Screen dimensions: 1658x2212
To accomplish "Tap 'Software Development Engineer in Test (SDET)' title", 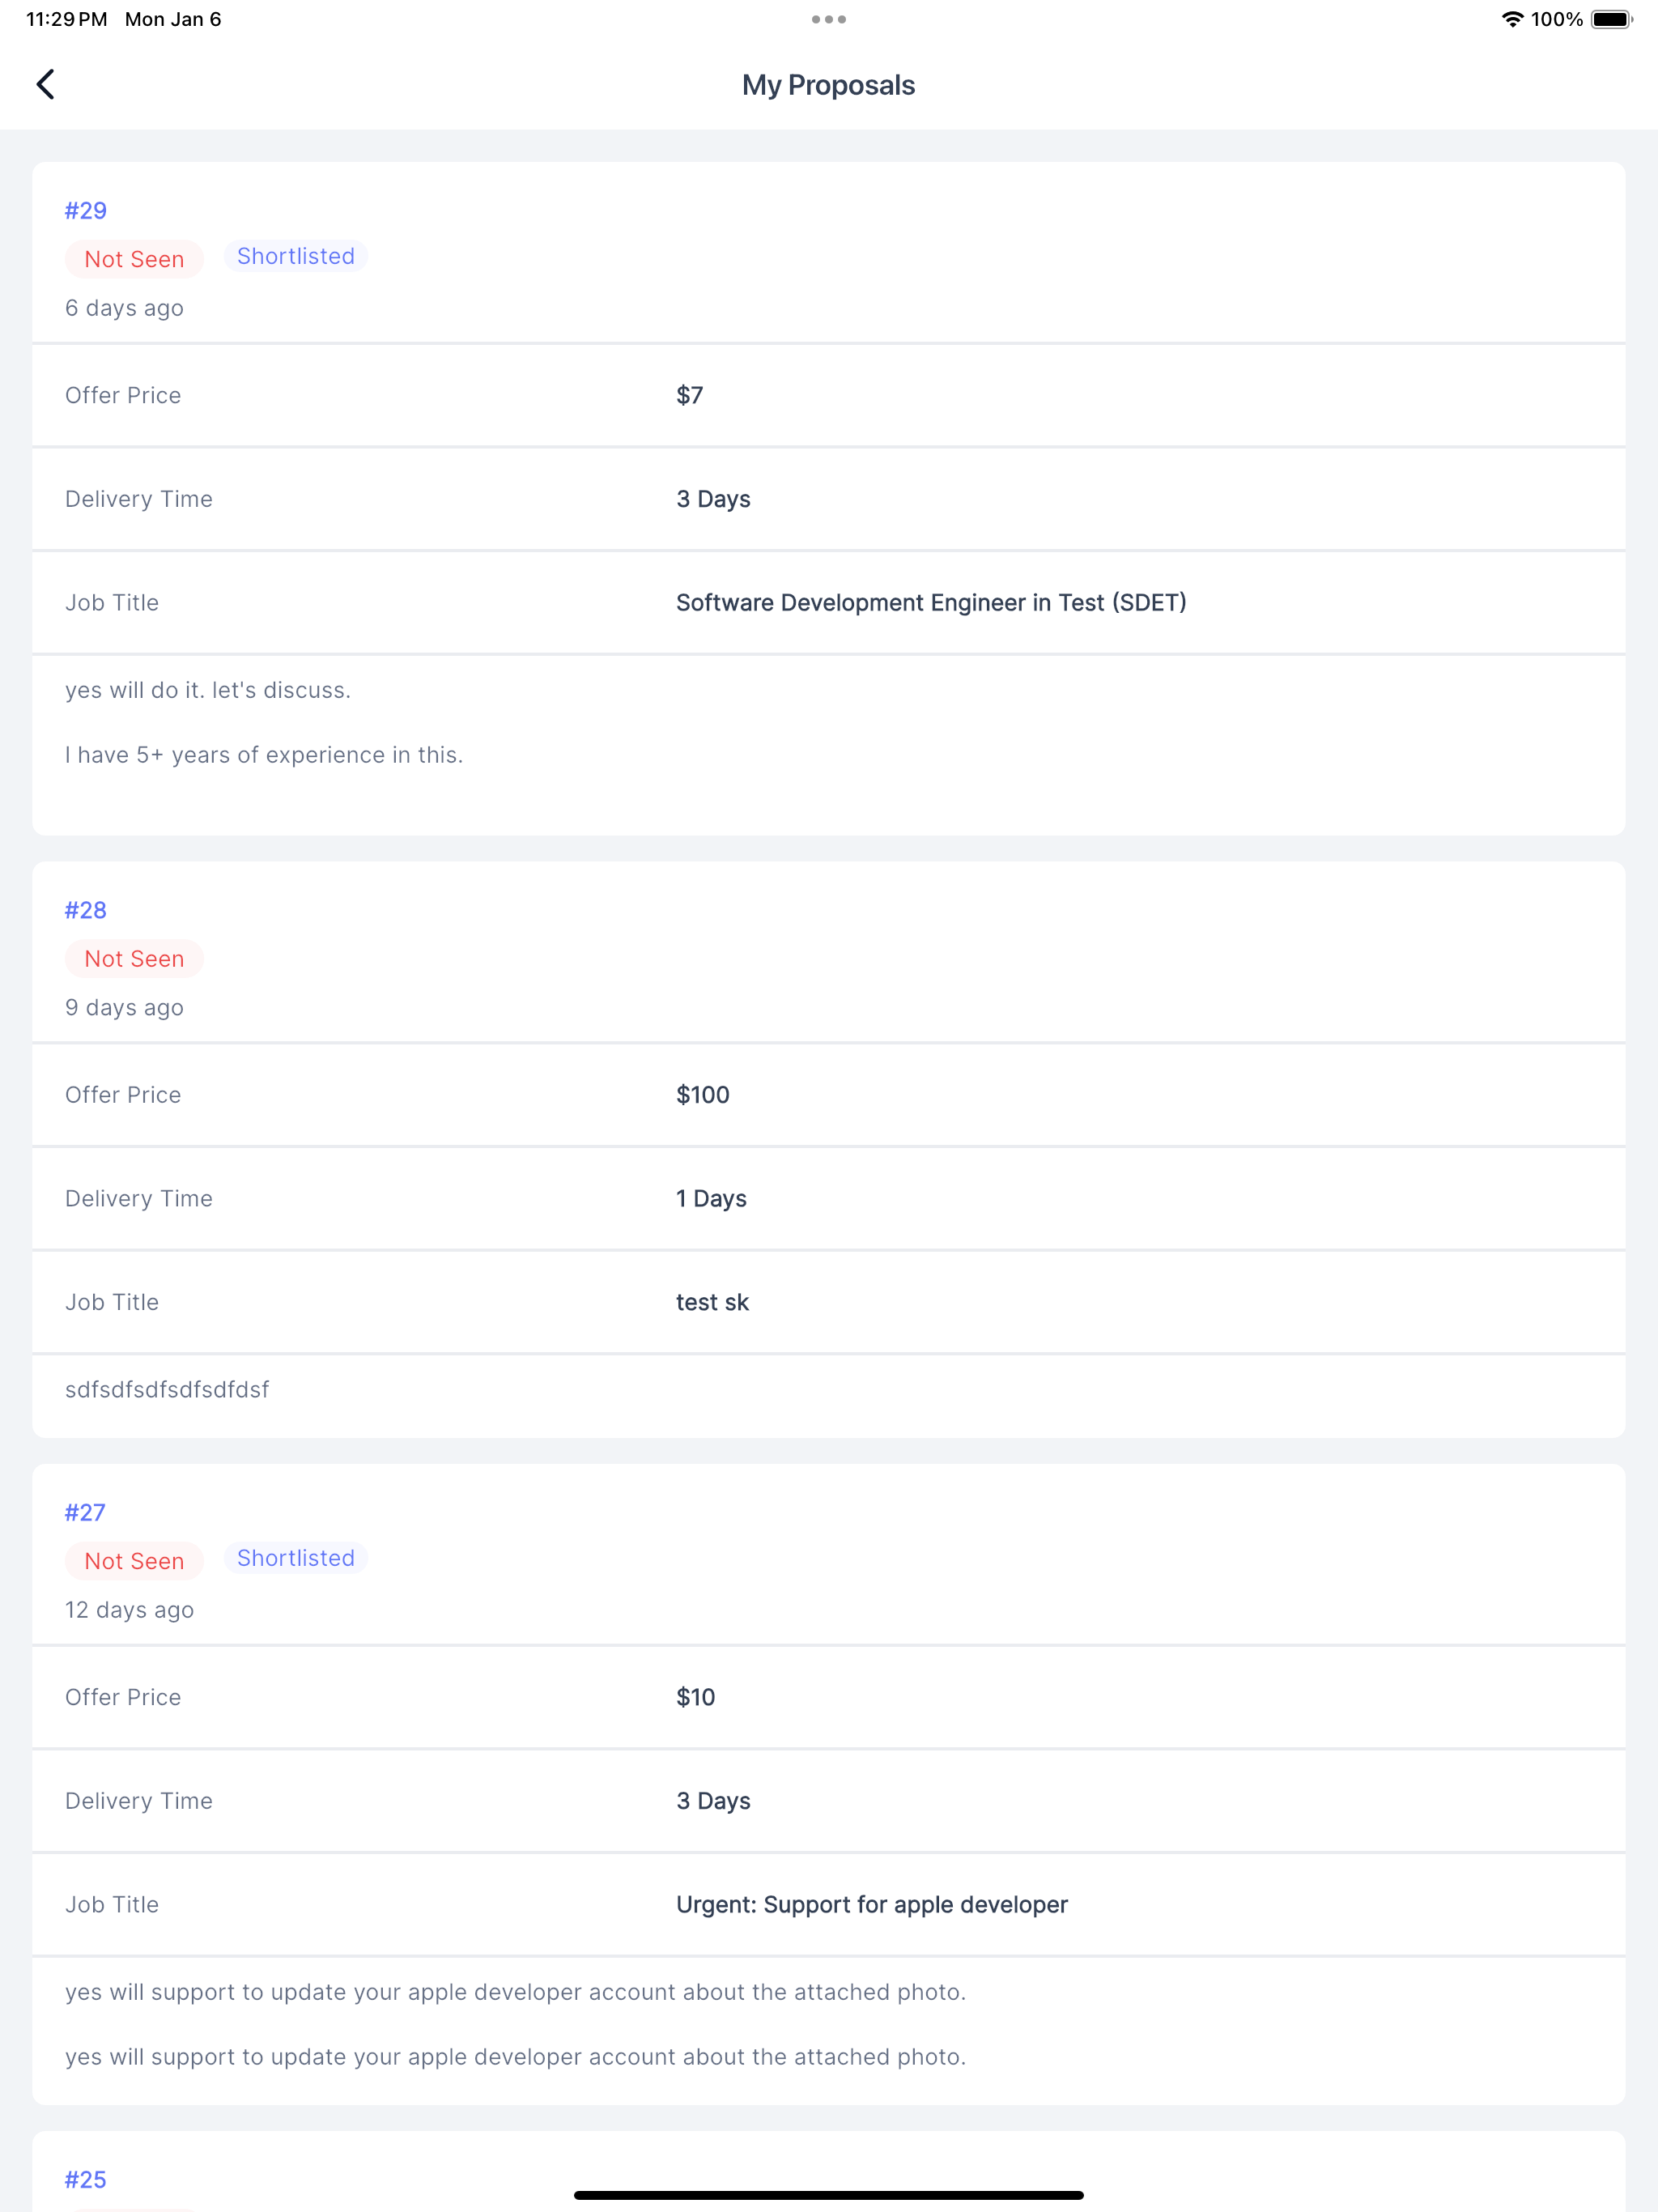I will pos(932,602).
